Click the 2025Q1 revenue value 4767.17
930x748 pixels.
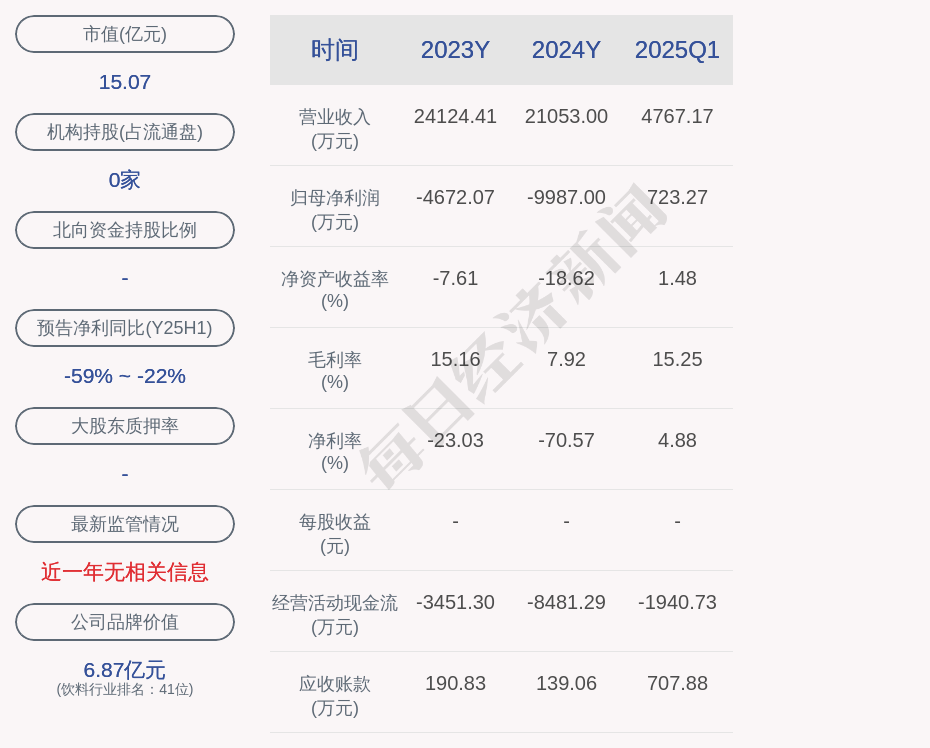[677, 116]
